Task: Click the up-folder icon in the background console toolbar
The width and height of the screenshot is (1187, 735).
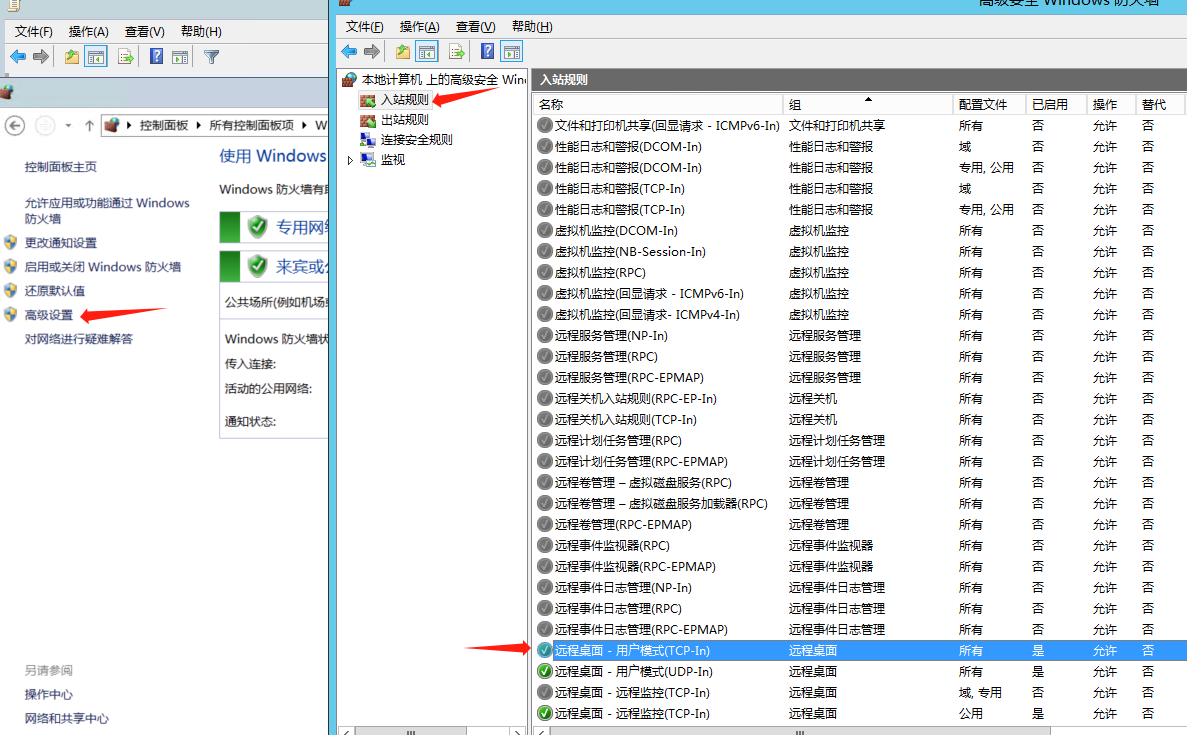Action: coord(72,57)
